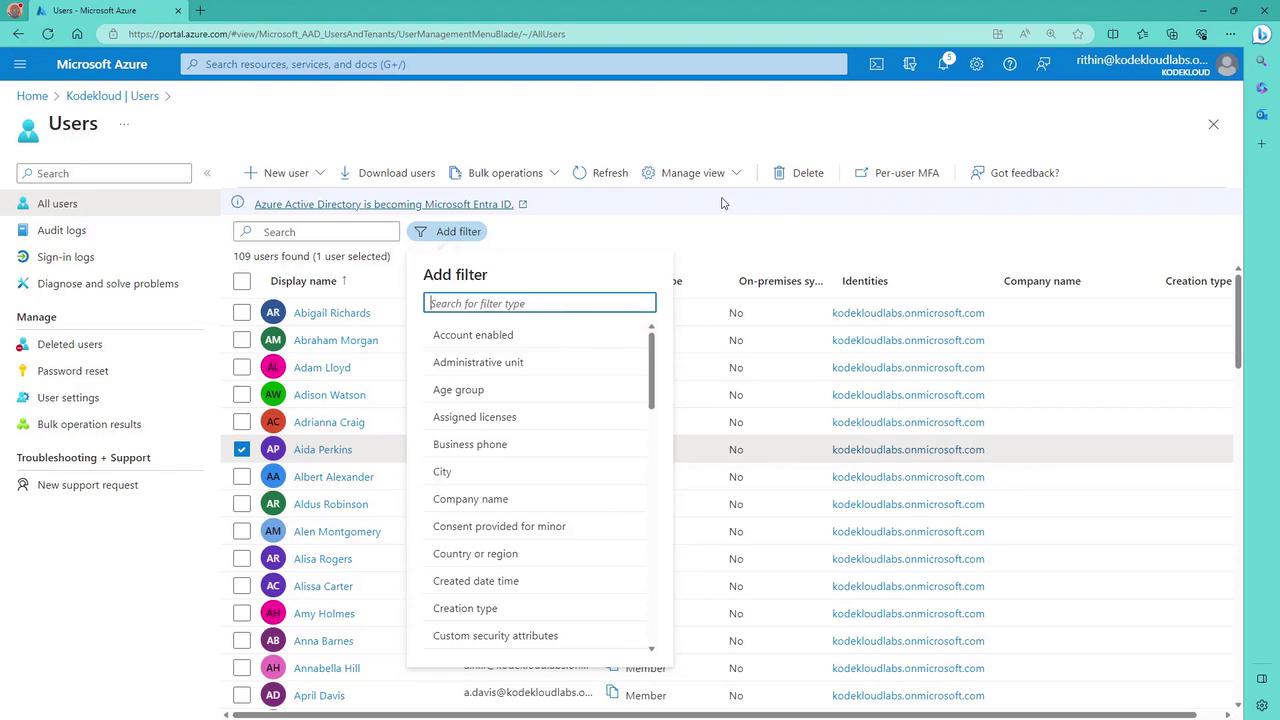Click the Deleted users icon
The width and height of the screenshot is (1280, 720).
click(24, 344)
